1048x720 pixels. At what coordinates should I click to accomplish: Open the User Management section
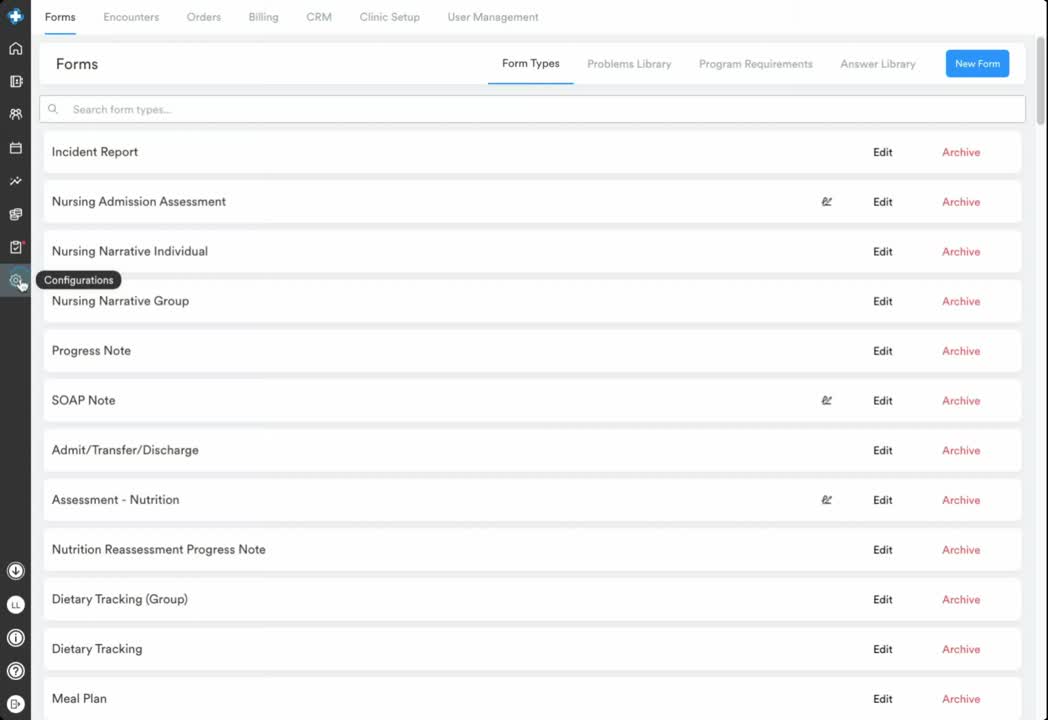click(x=492, y=16)
